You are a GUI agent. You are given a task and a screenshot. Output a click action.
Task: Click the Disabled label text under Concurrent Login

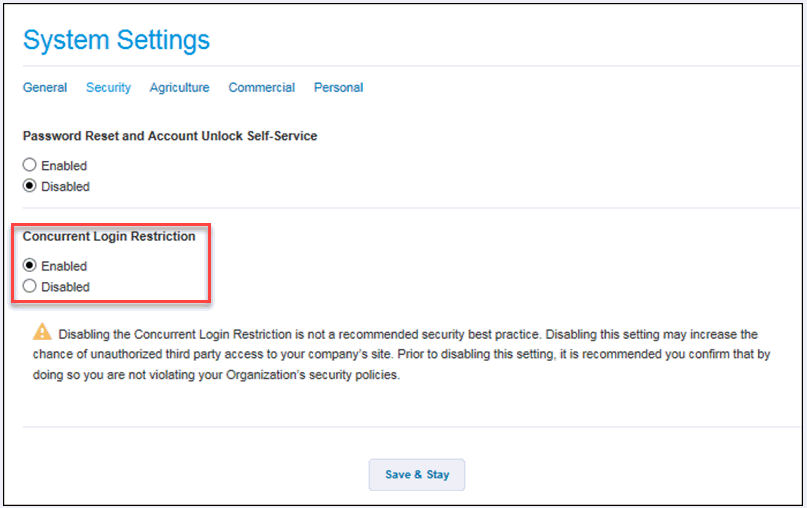coord(65,288)
